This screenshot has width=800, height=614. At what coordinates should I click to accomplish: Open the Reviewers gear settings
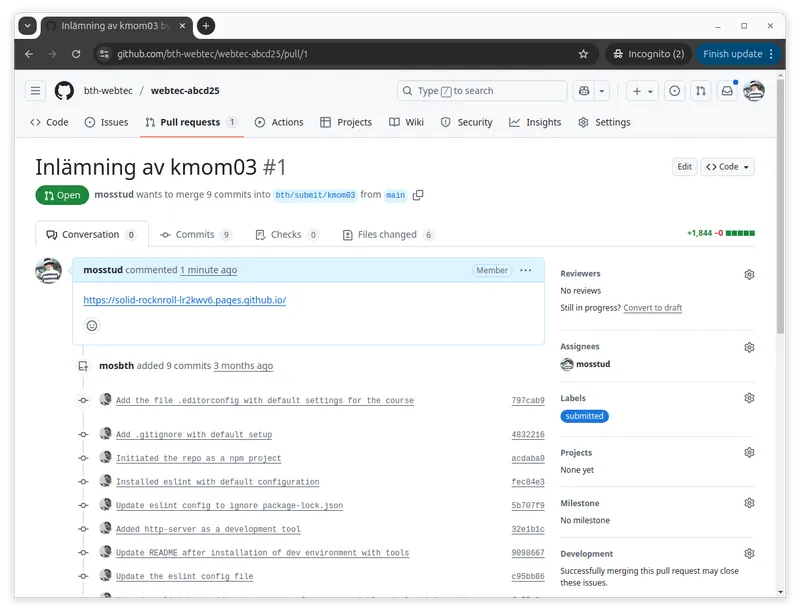[x=749, y=274]
